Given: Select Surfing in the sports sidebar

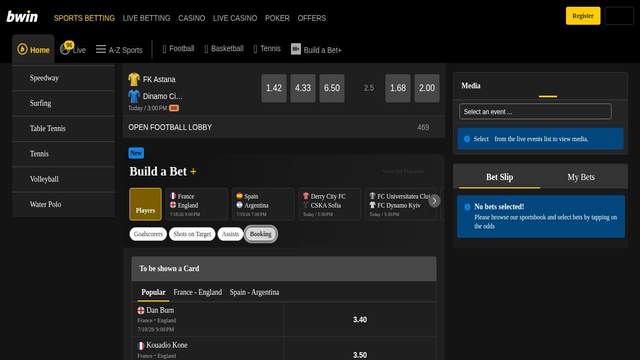Looking at the screenshot, I should coord(64,103).
